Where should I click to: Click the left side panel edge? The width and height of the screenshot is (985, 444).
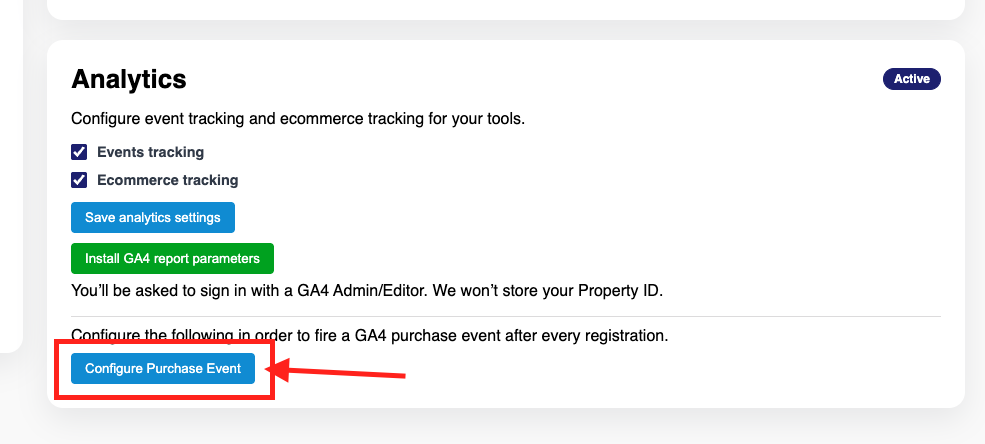(x=11, y=176)
